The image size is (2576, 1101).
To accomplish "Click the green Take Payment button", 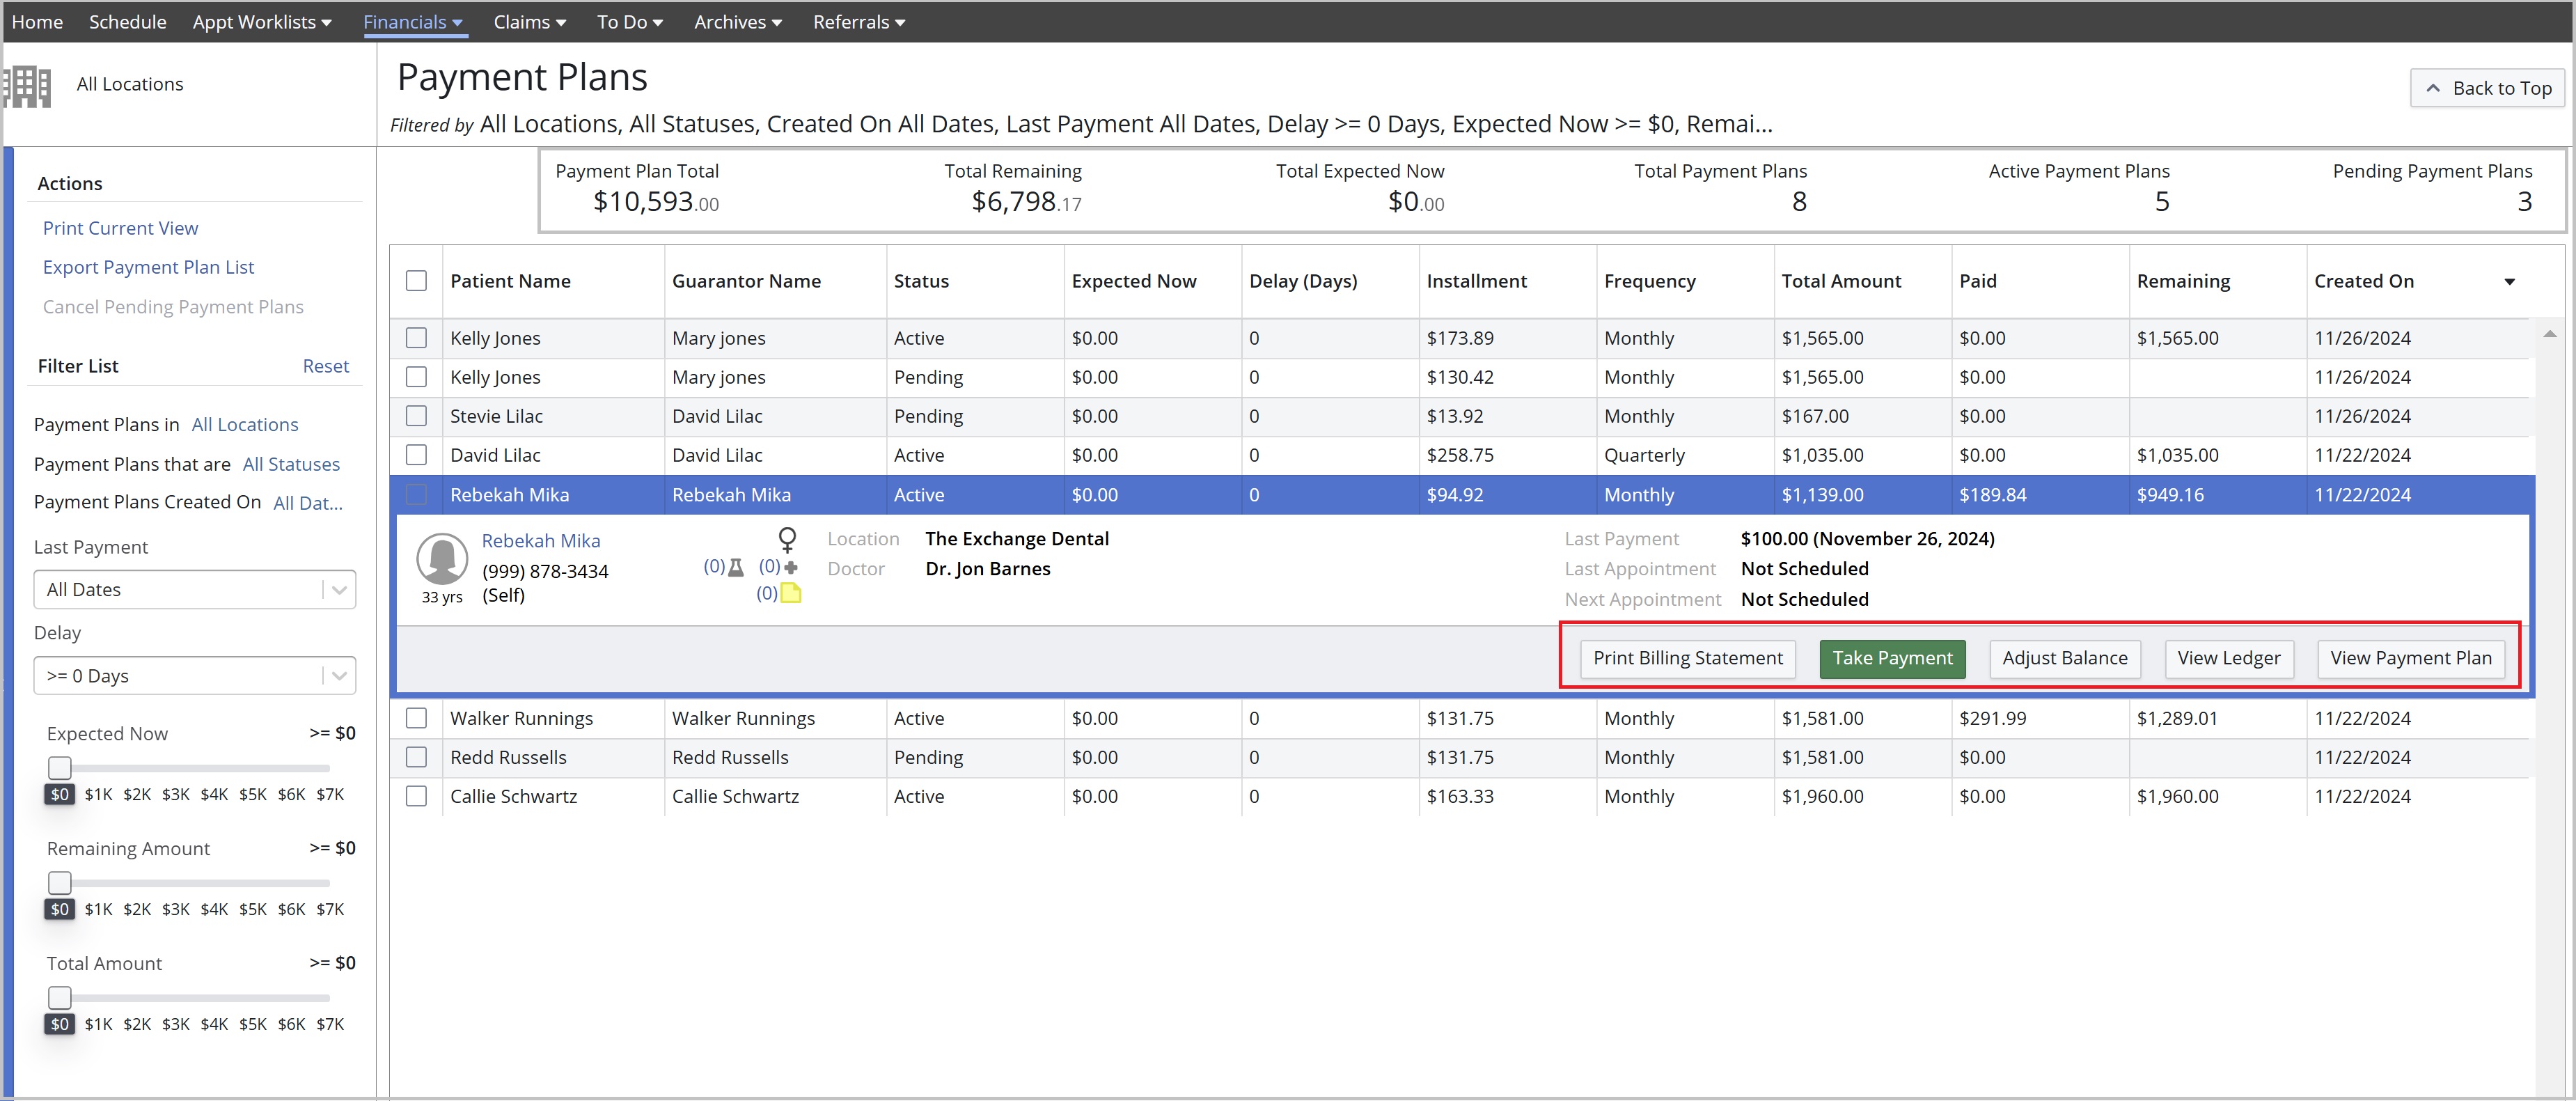I will (x=1892, y=658).
